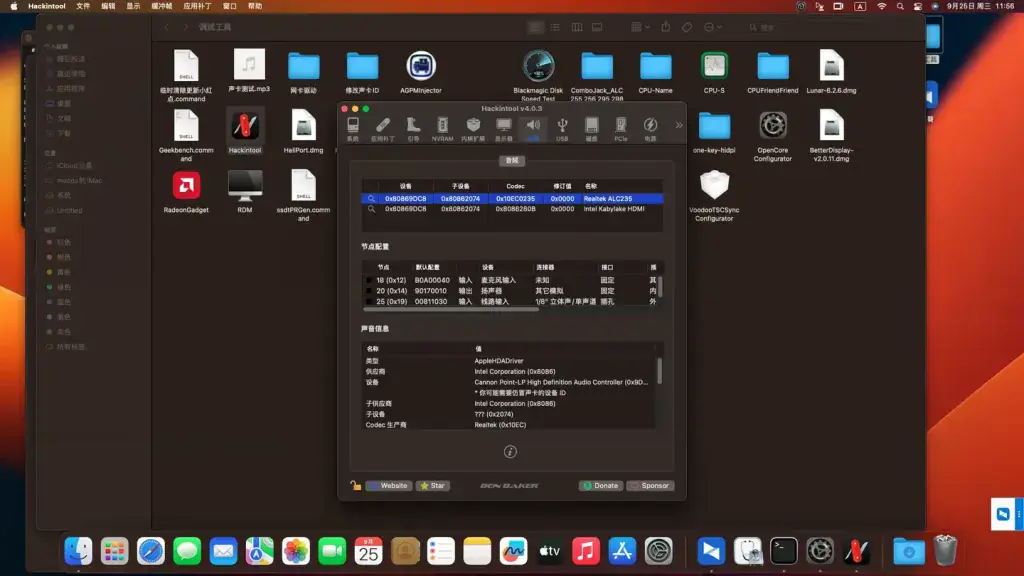Open the kernel extensions shield icon
The width and height of the screenshot is (1024, 576).
[x=473, y=129]
